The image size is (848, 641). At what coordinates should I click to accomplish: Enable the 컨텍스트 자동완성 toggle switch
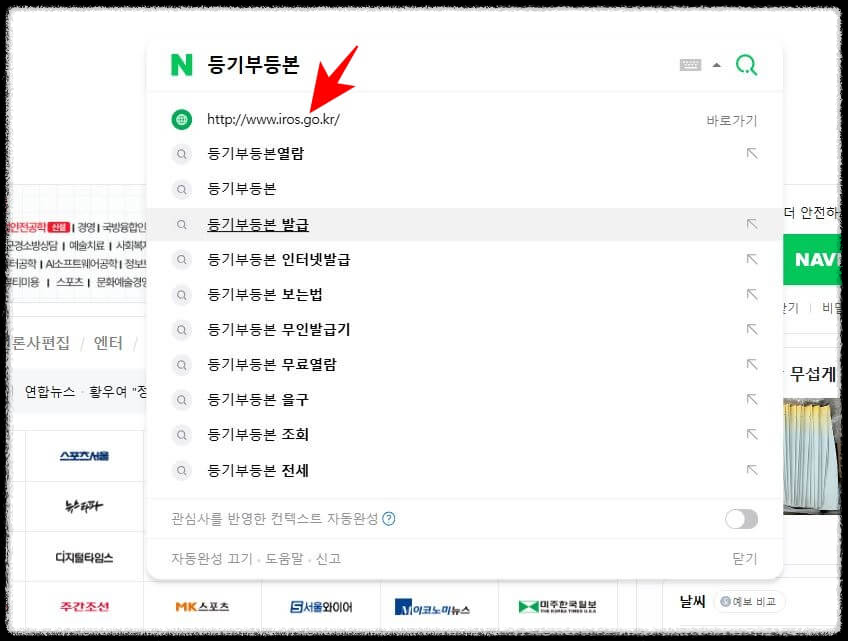click(x=740, y=519)
